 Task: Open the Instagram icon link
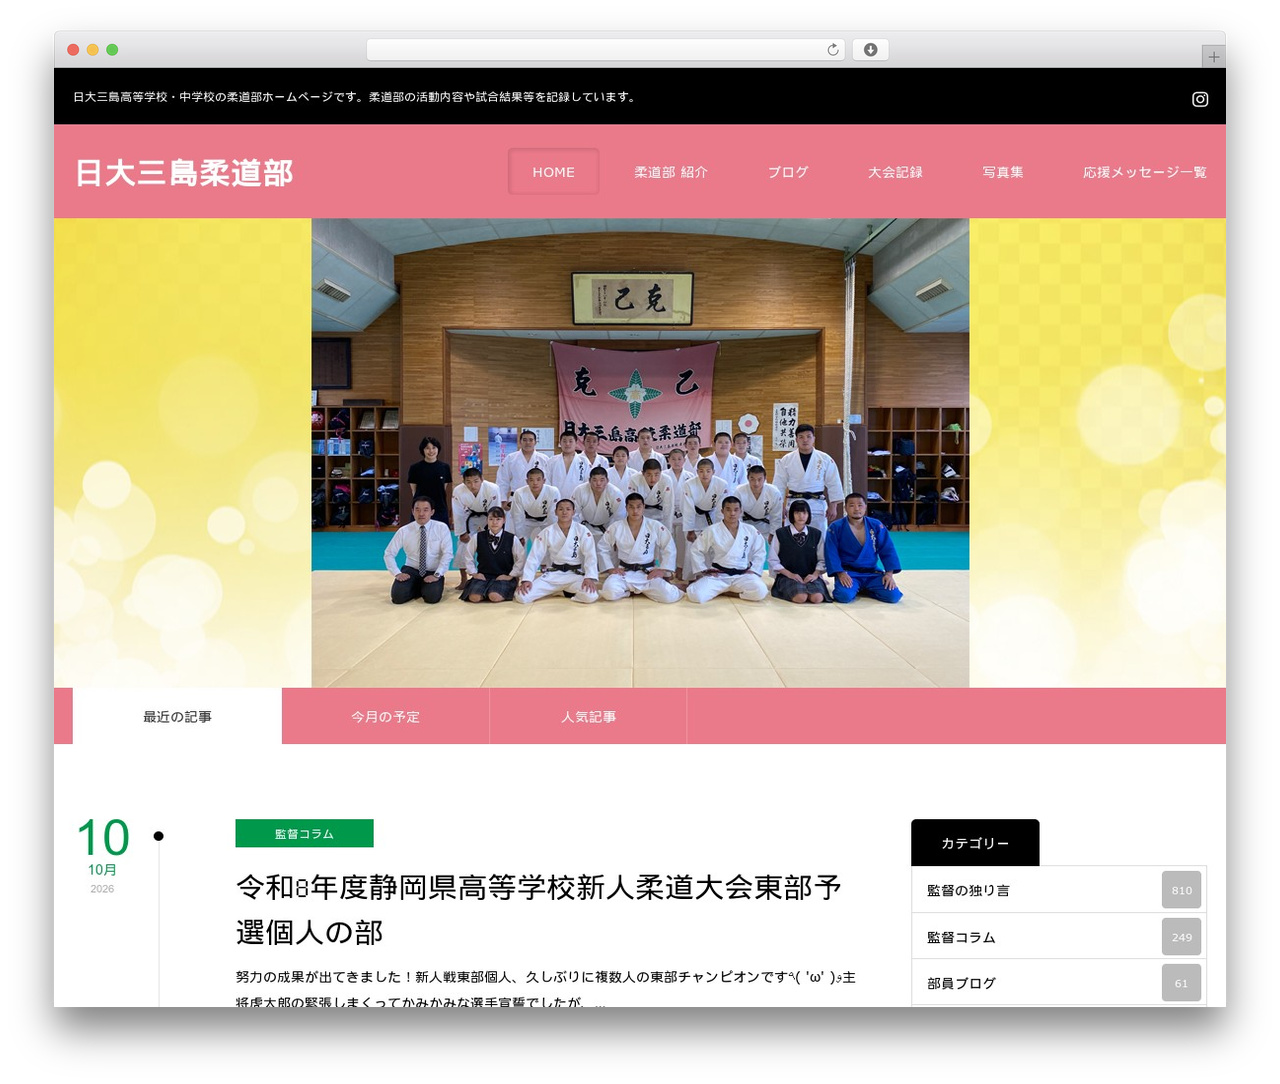[x=1200, y=99]
